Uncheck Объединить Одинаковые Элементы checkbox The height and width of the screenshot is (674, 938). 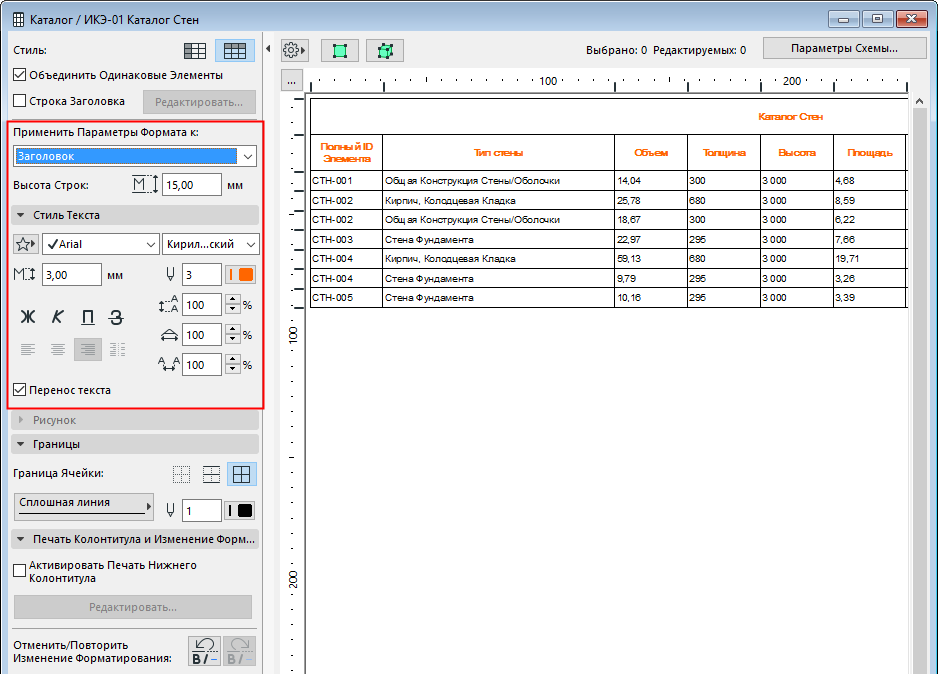coord(20,75)
